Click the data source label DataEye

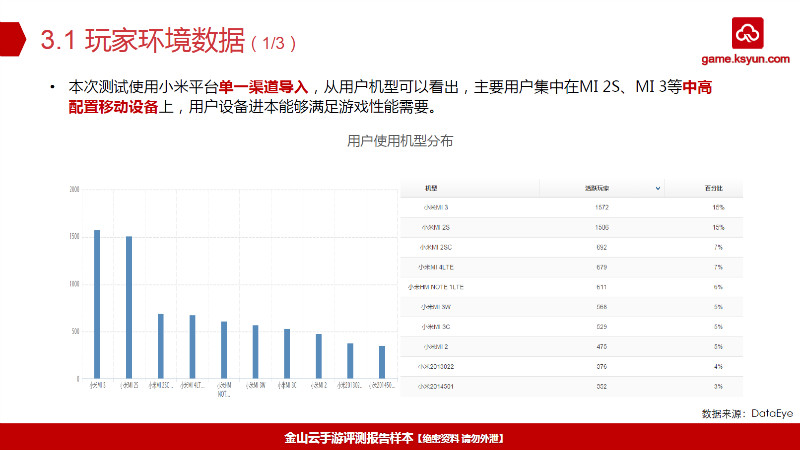[772, 413]
